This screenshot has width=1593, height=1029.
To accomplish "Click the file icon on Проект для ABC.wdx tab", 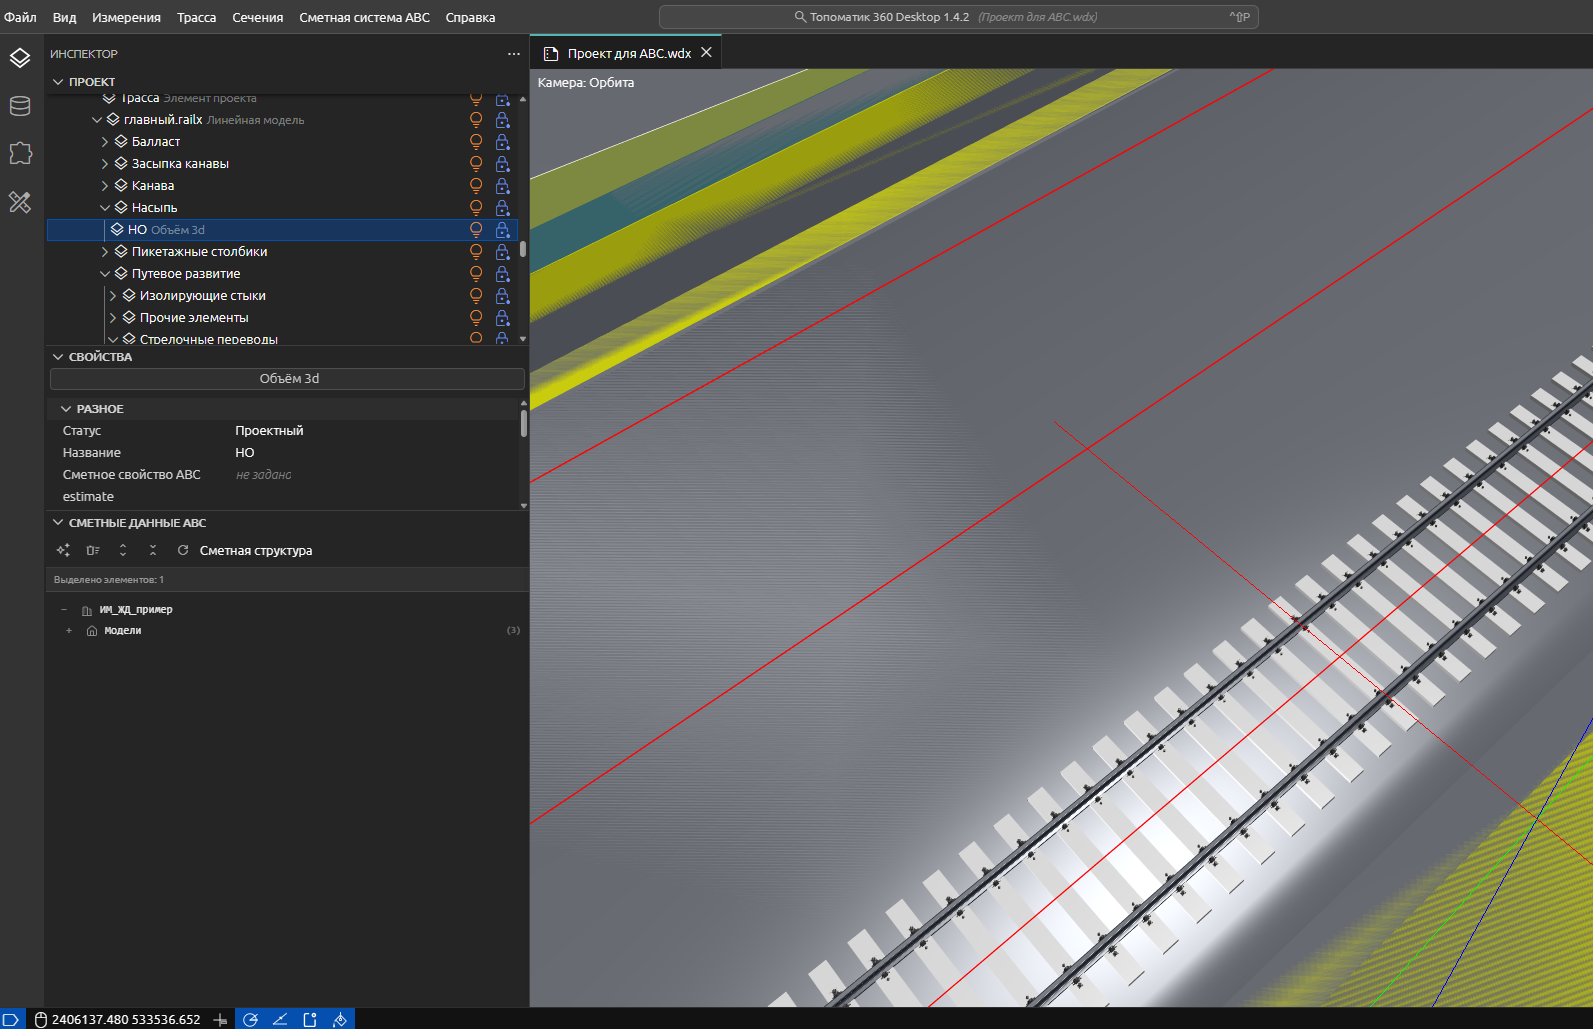I will 550,54.
